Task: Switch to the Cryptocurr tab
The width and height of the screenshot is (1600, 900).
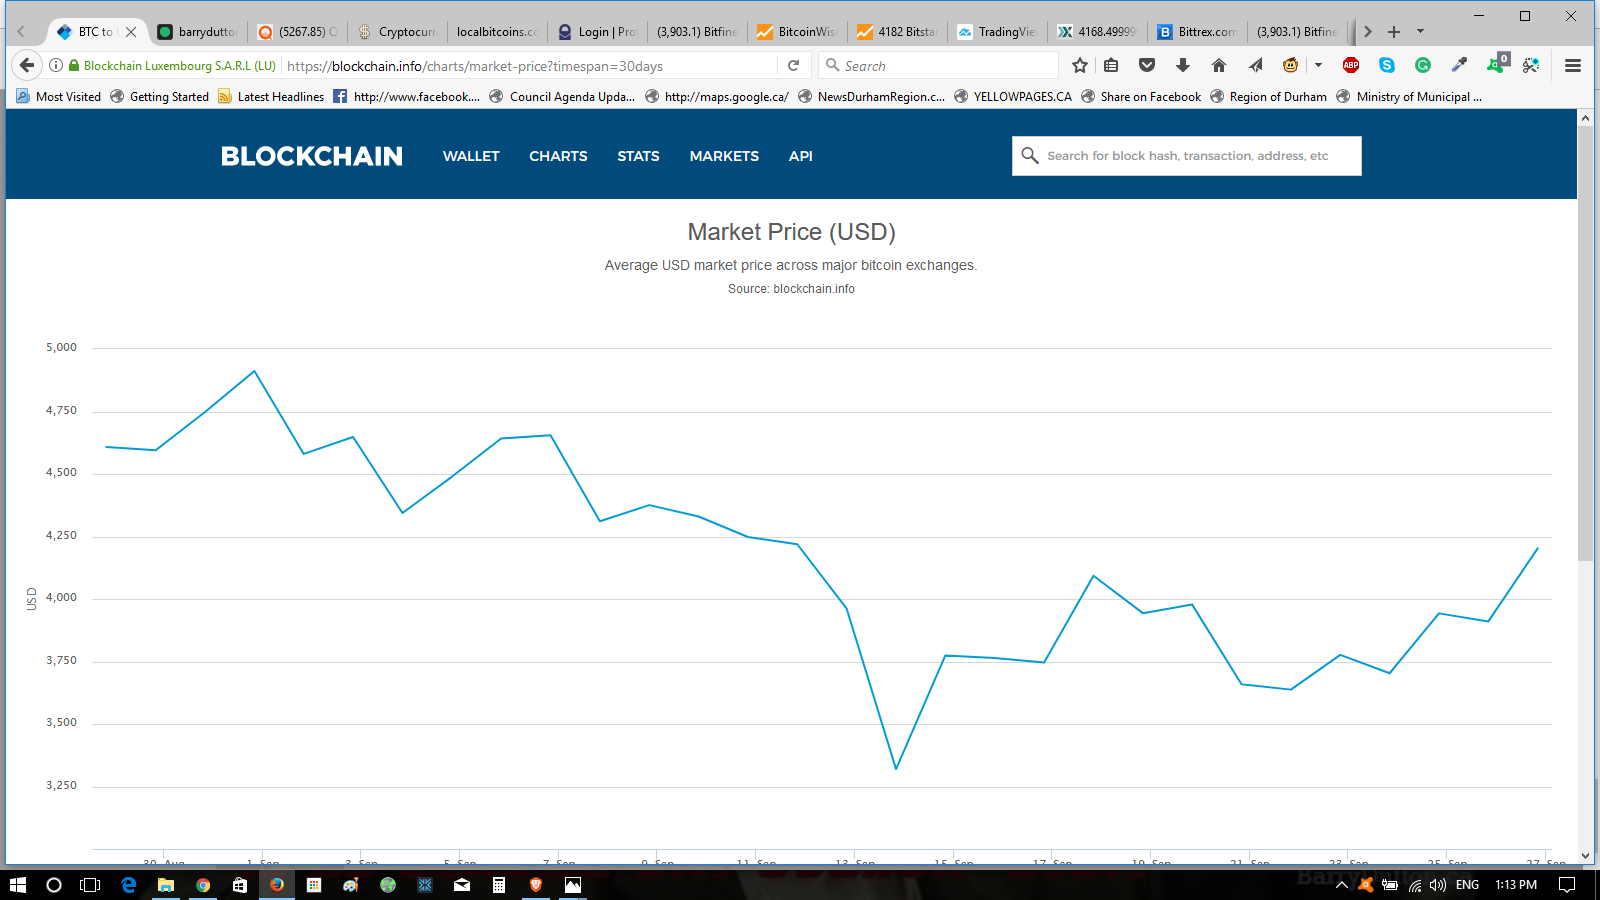Action: (x=398, y=32)
